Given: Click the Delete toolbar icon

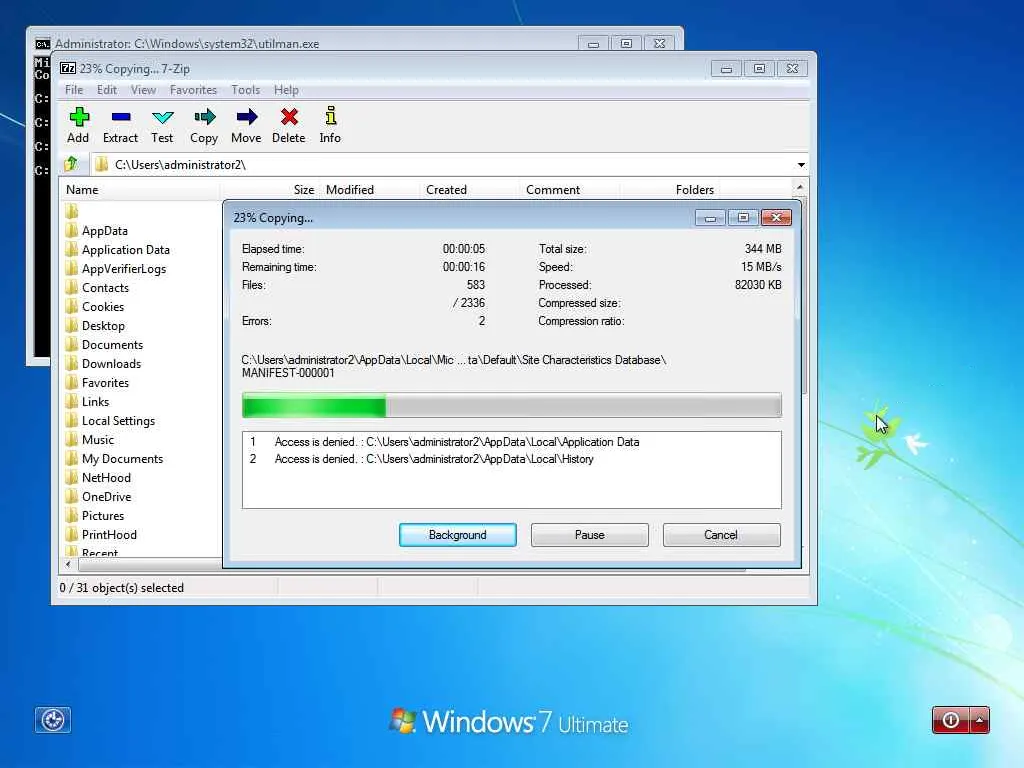Looking at the screenshot, I should click(289, 125).
